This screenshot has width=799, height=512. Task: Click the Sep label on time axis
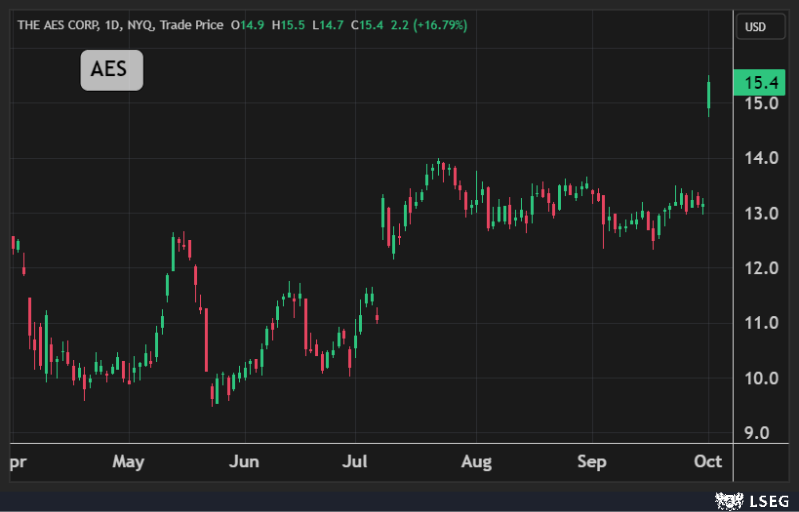coord(592,462)
